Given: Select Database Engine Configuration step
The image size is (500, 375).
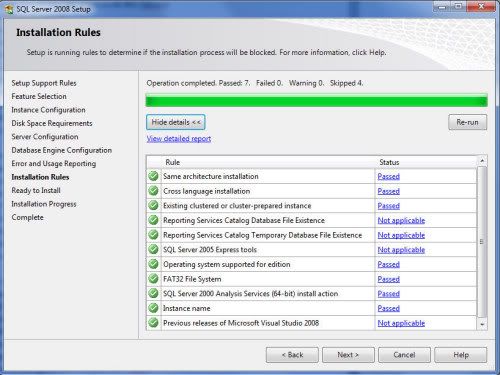Looking at the screenshot, I should 61,150.
